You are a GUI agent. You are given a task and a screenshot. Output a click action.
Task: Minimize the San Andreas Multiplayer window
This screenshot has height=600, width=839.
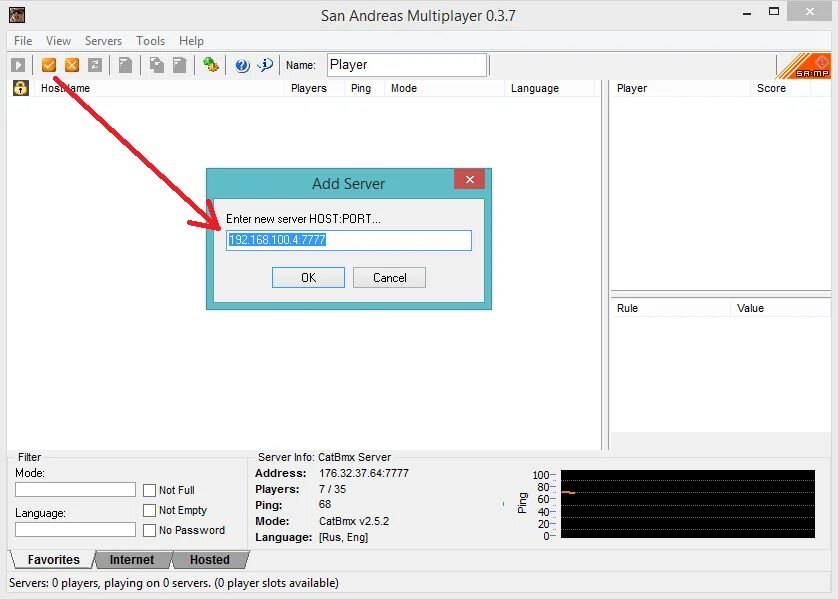(747, 13)
